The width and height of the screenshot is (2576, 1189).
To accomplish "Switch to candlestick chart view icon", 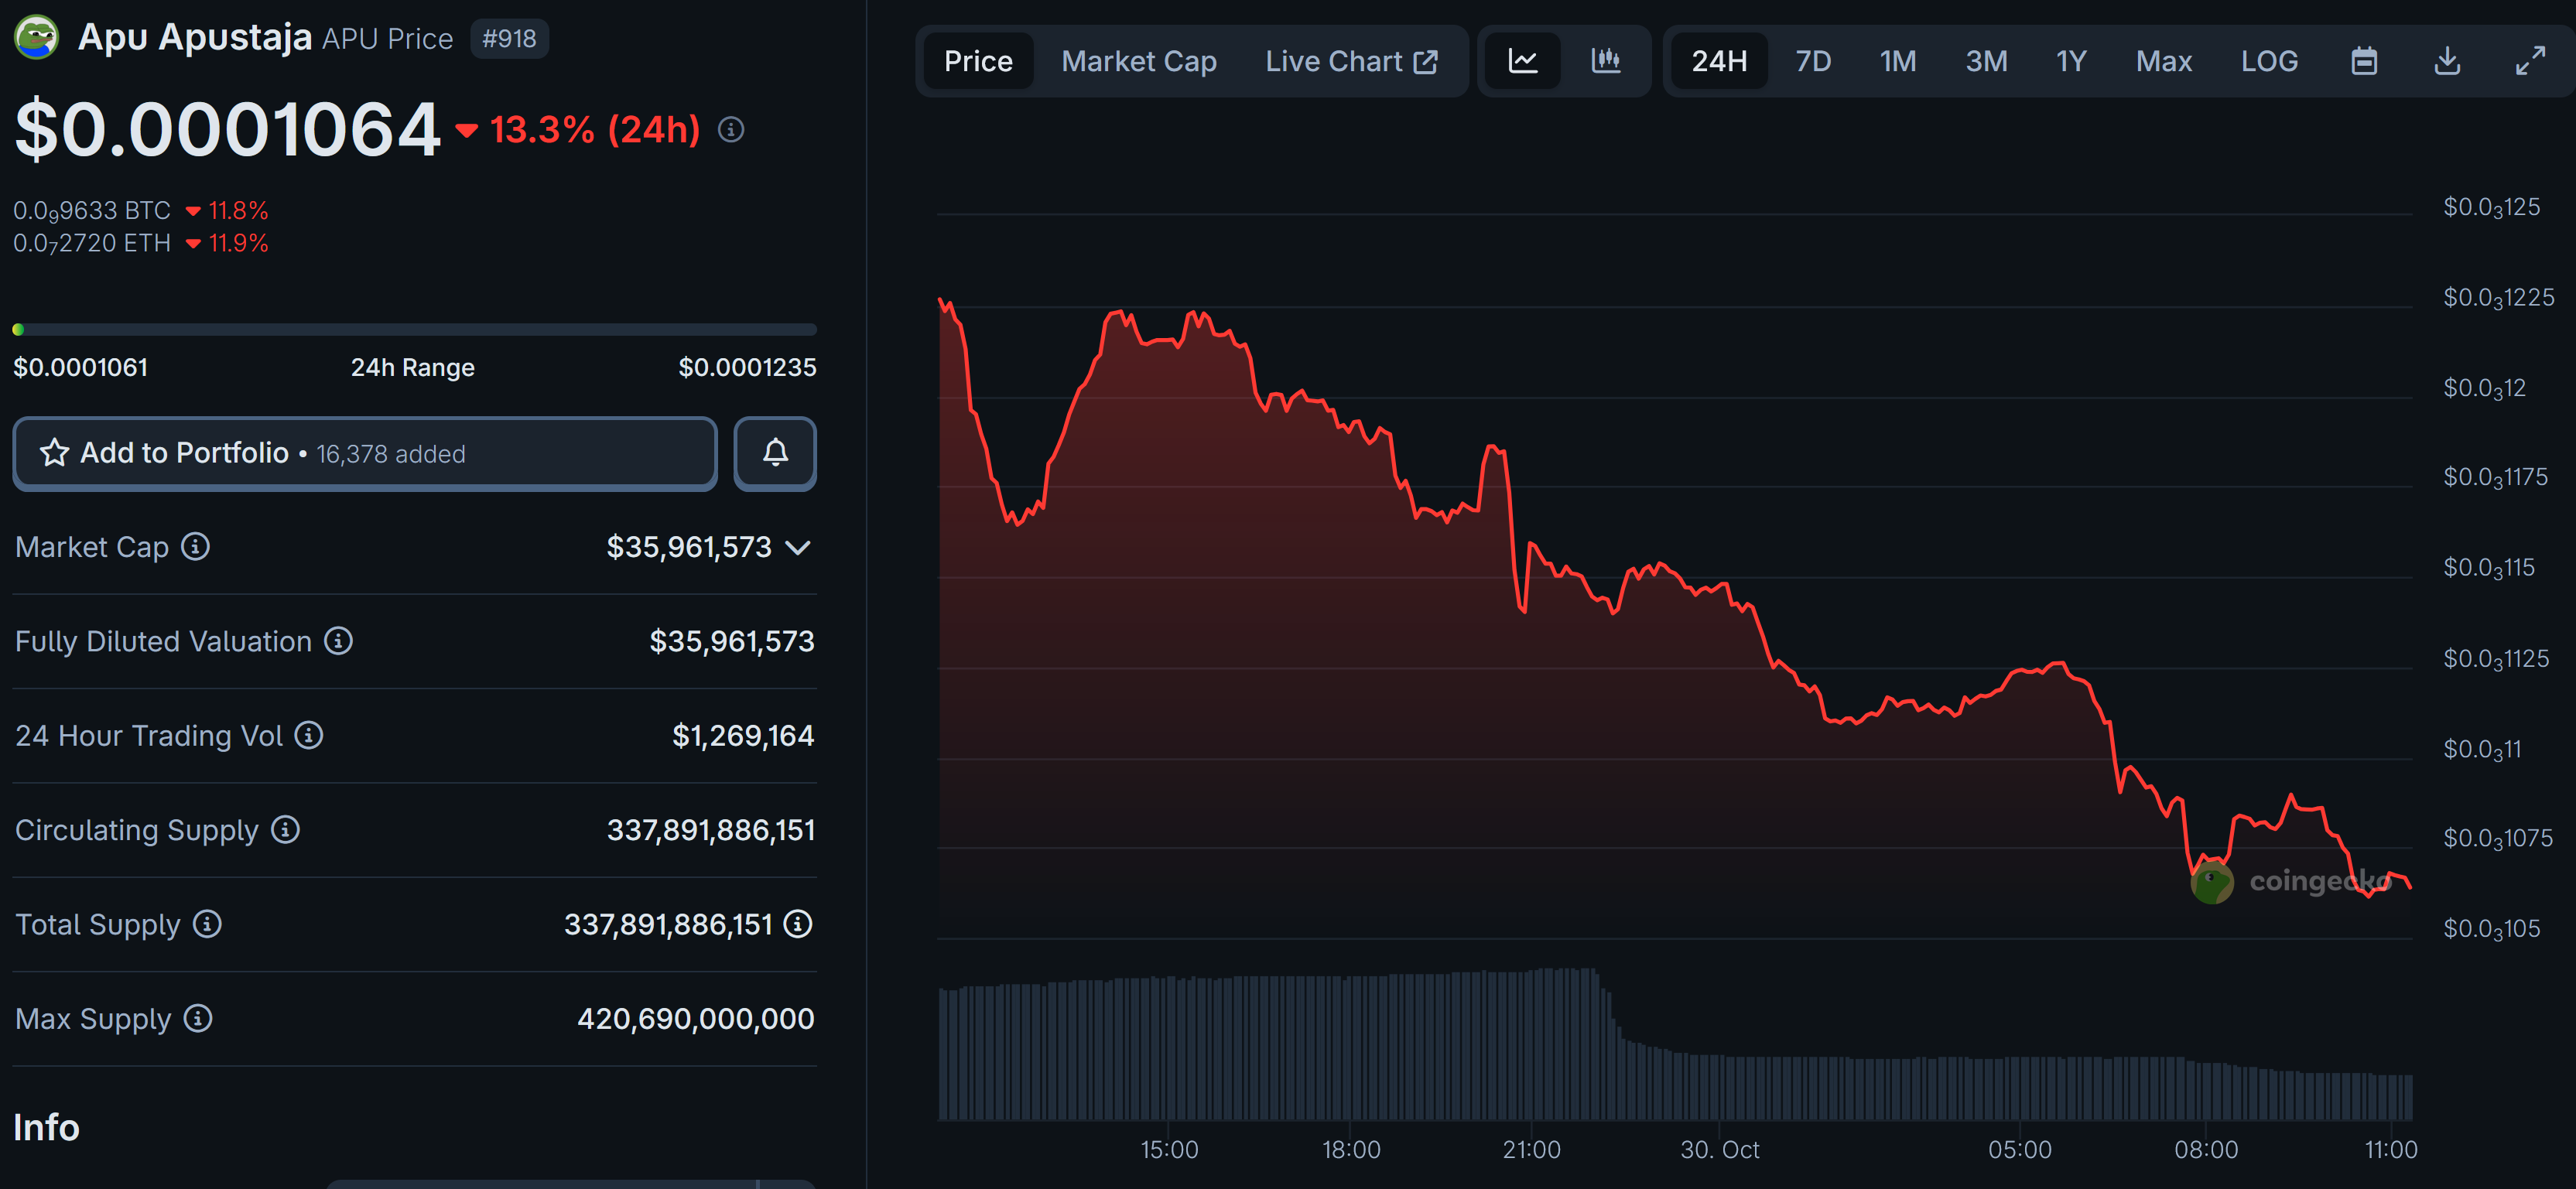I will 1605,61.
